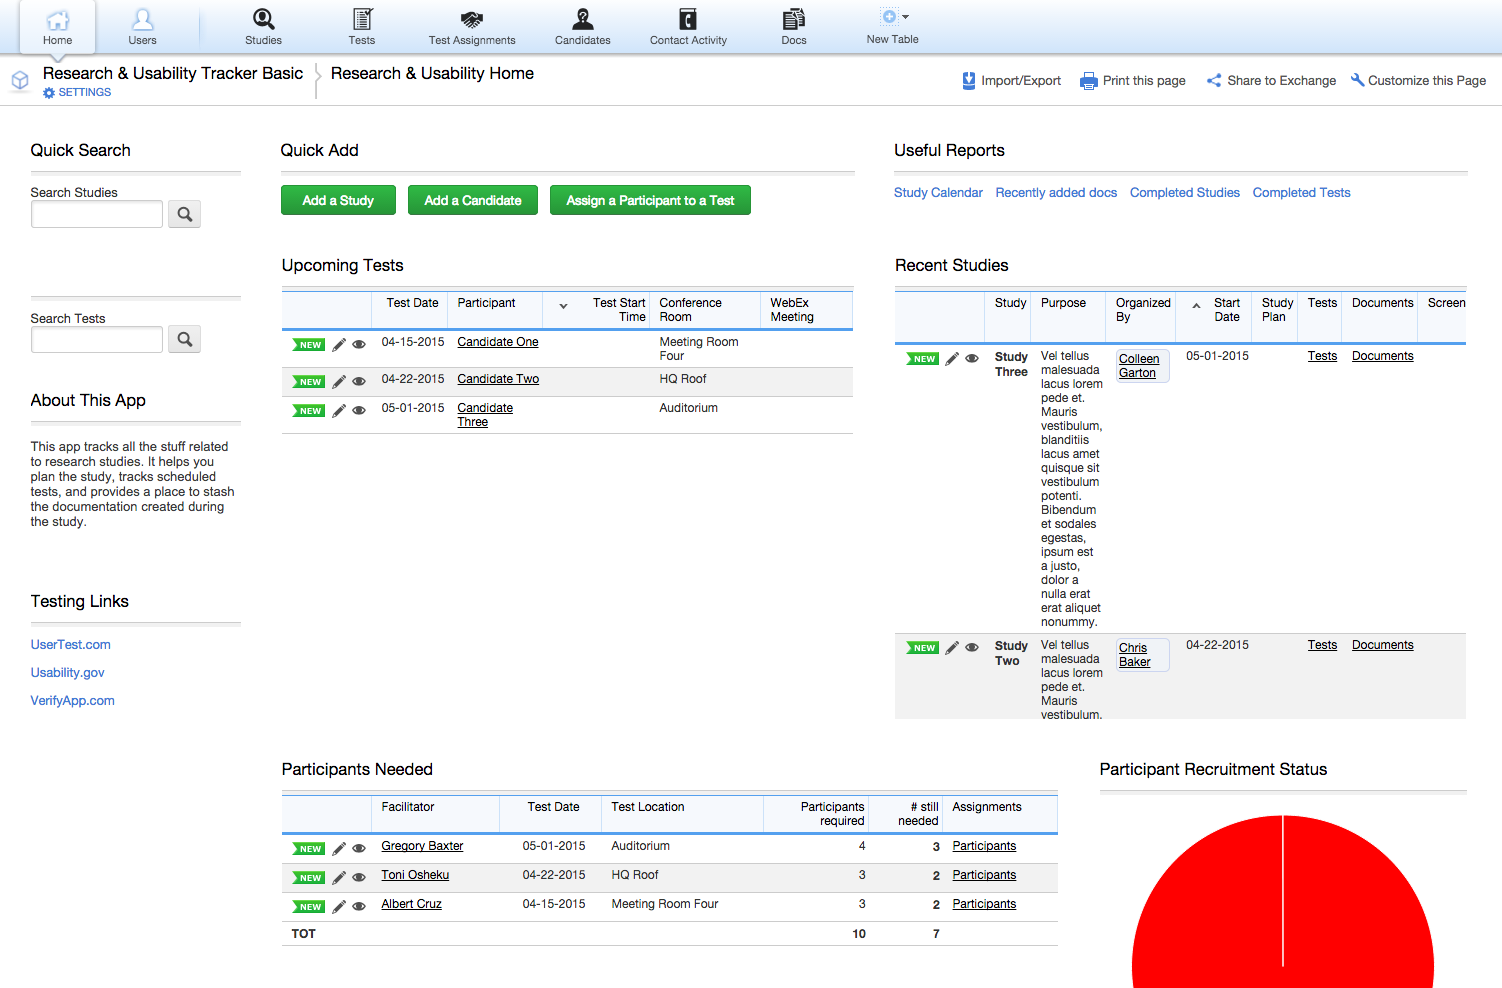Open the UserTest.com link
The height and width of the screenshot is (988, 1502).
tap(71, 645)
